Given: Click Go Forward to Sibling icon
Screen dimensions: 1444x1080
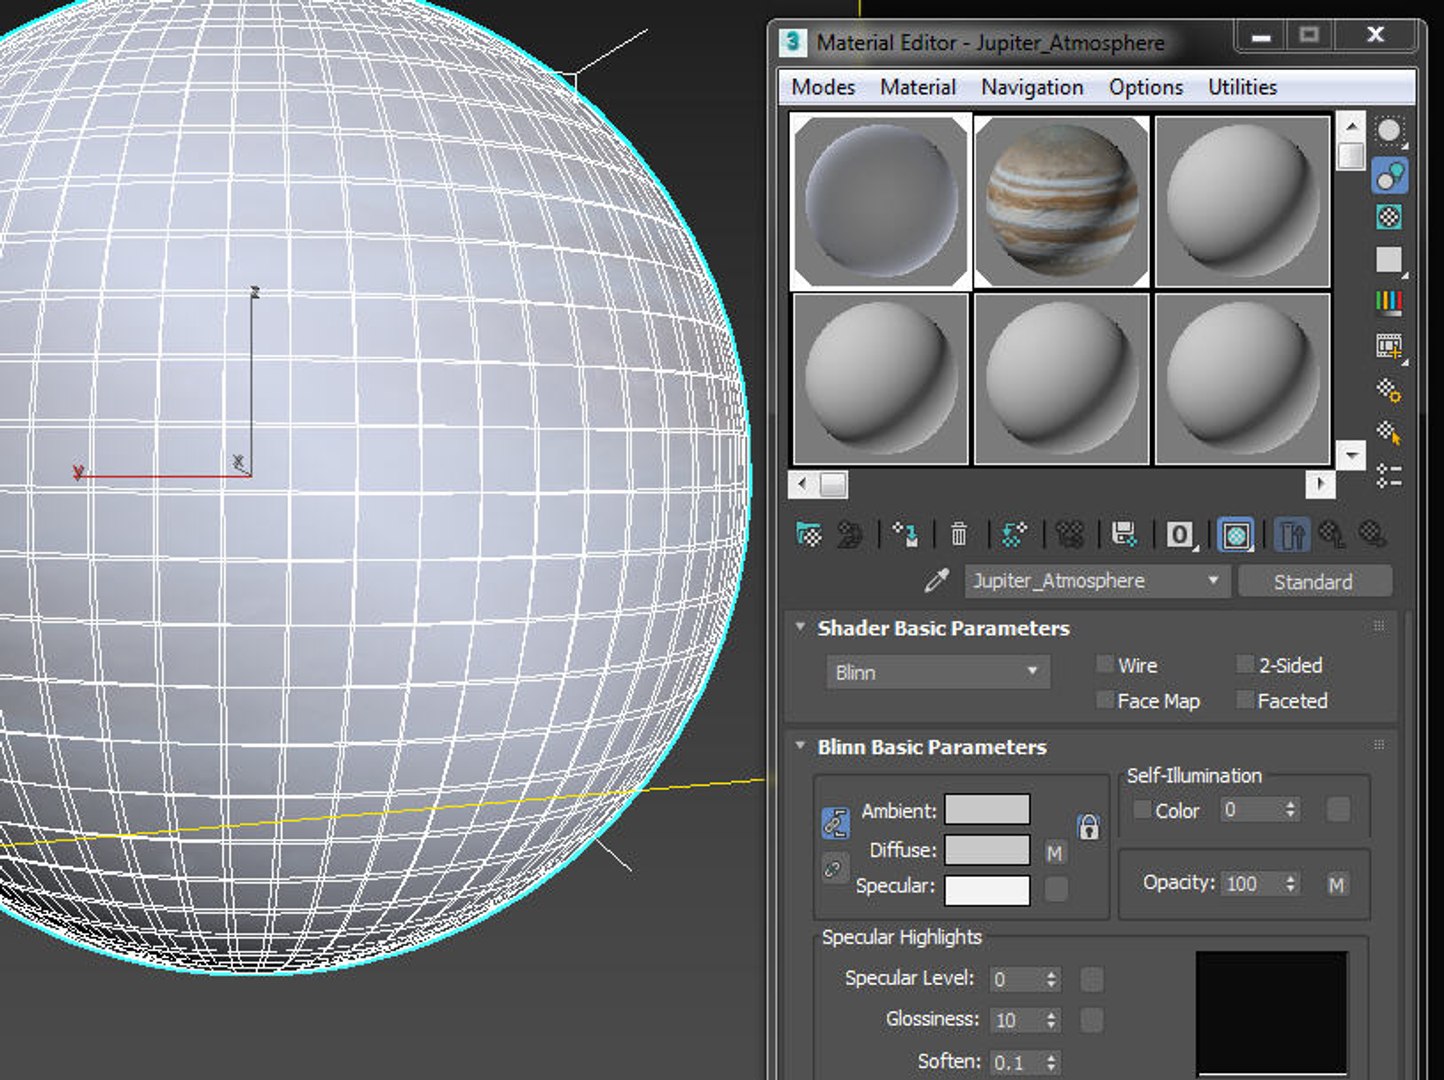Looking at the screenshot, I should point(1373,535).
